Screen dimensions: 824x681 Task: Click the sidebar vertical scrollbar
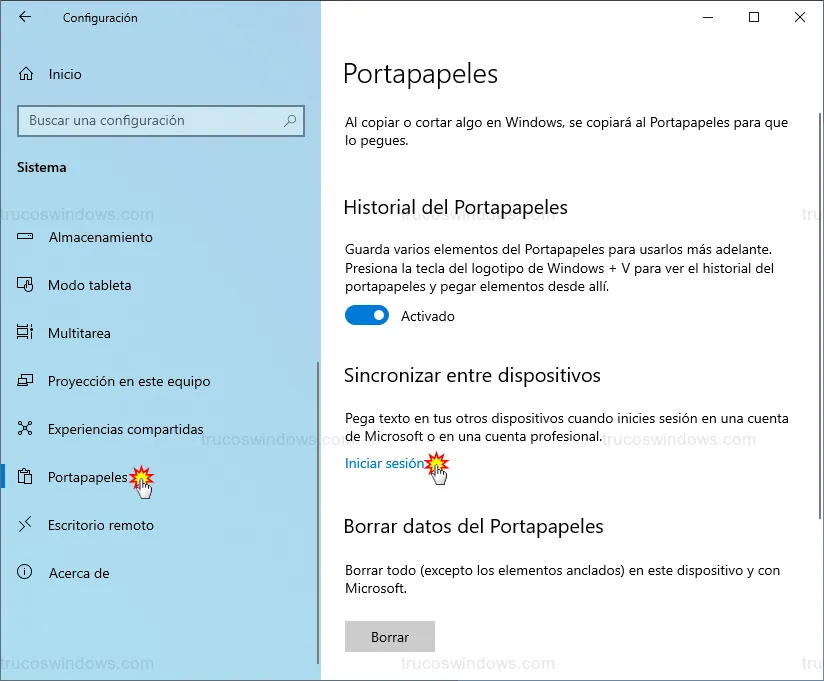pos(318,500)
